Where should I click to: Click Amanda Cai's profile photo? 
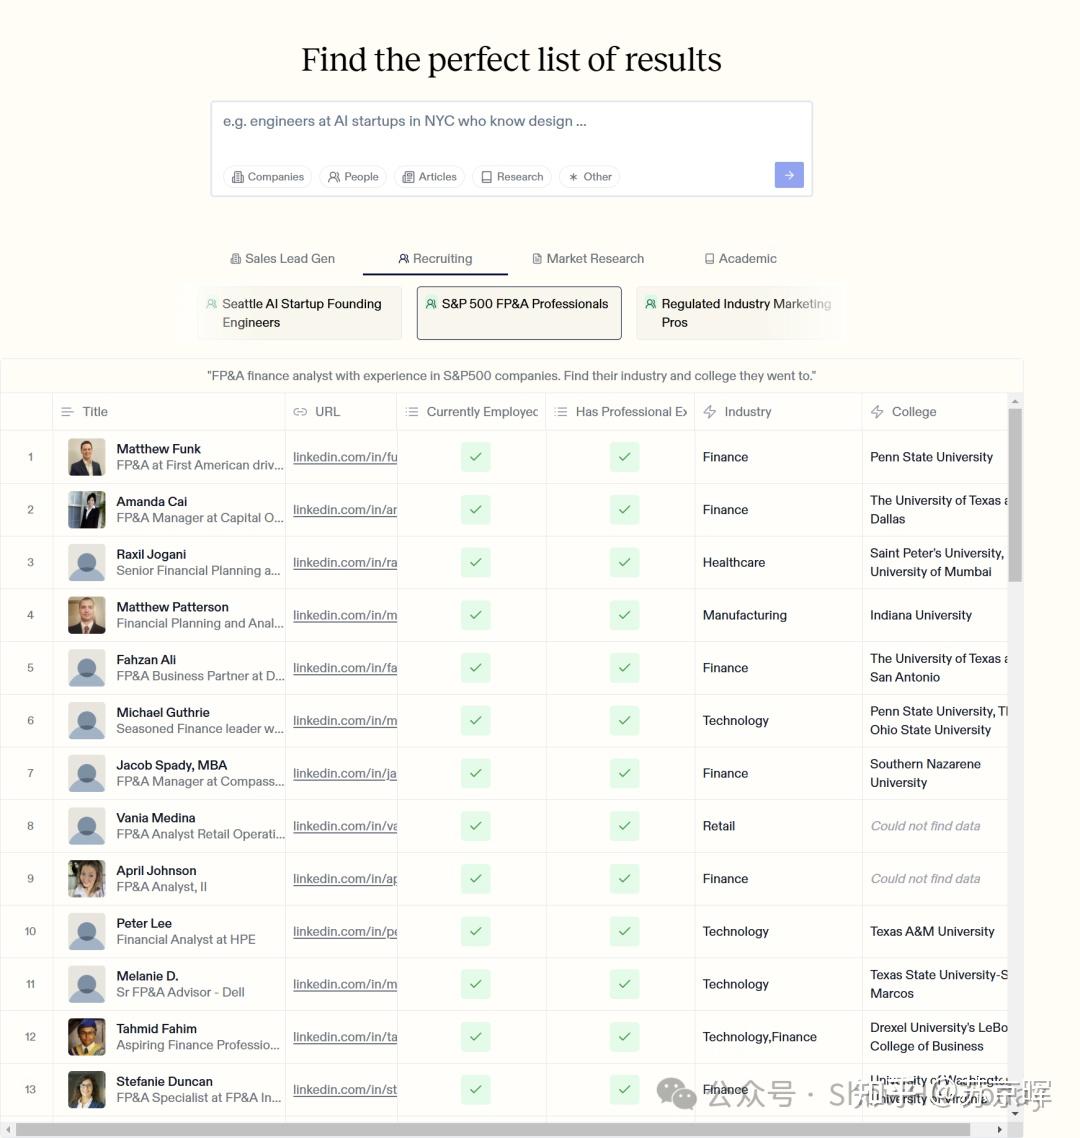click(86, 510)
